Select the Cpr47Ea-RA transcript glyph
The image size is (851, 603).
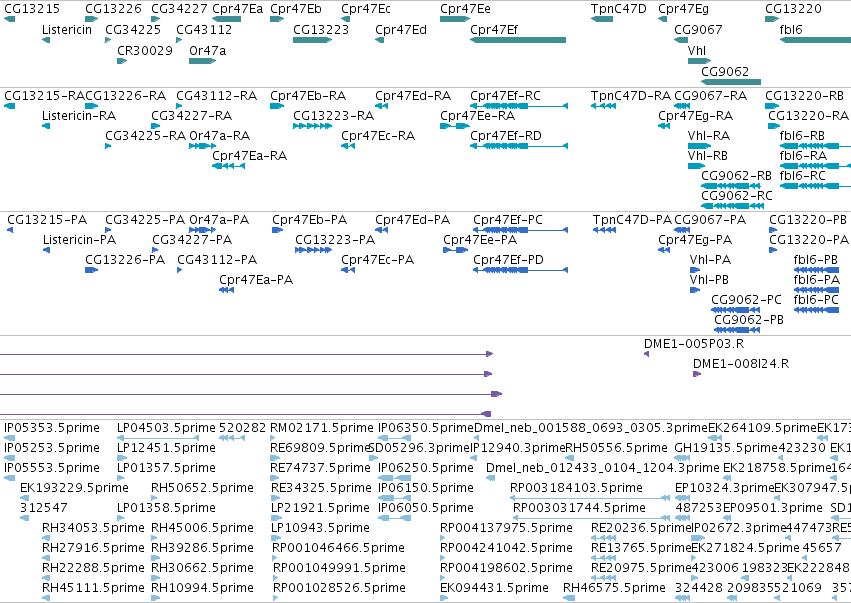228,166
